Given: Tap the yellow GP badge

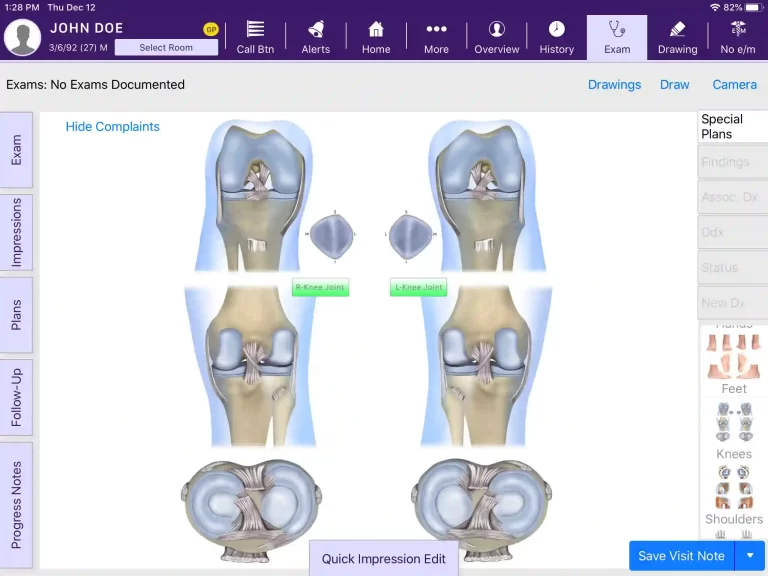Looking at the screenshot, I should click(211, 29).
